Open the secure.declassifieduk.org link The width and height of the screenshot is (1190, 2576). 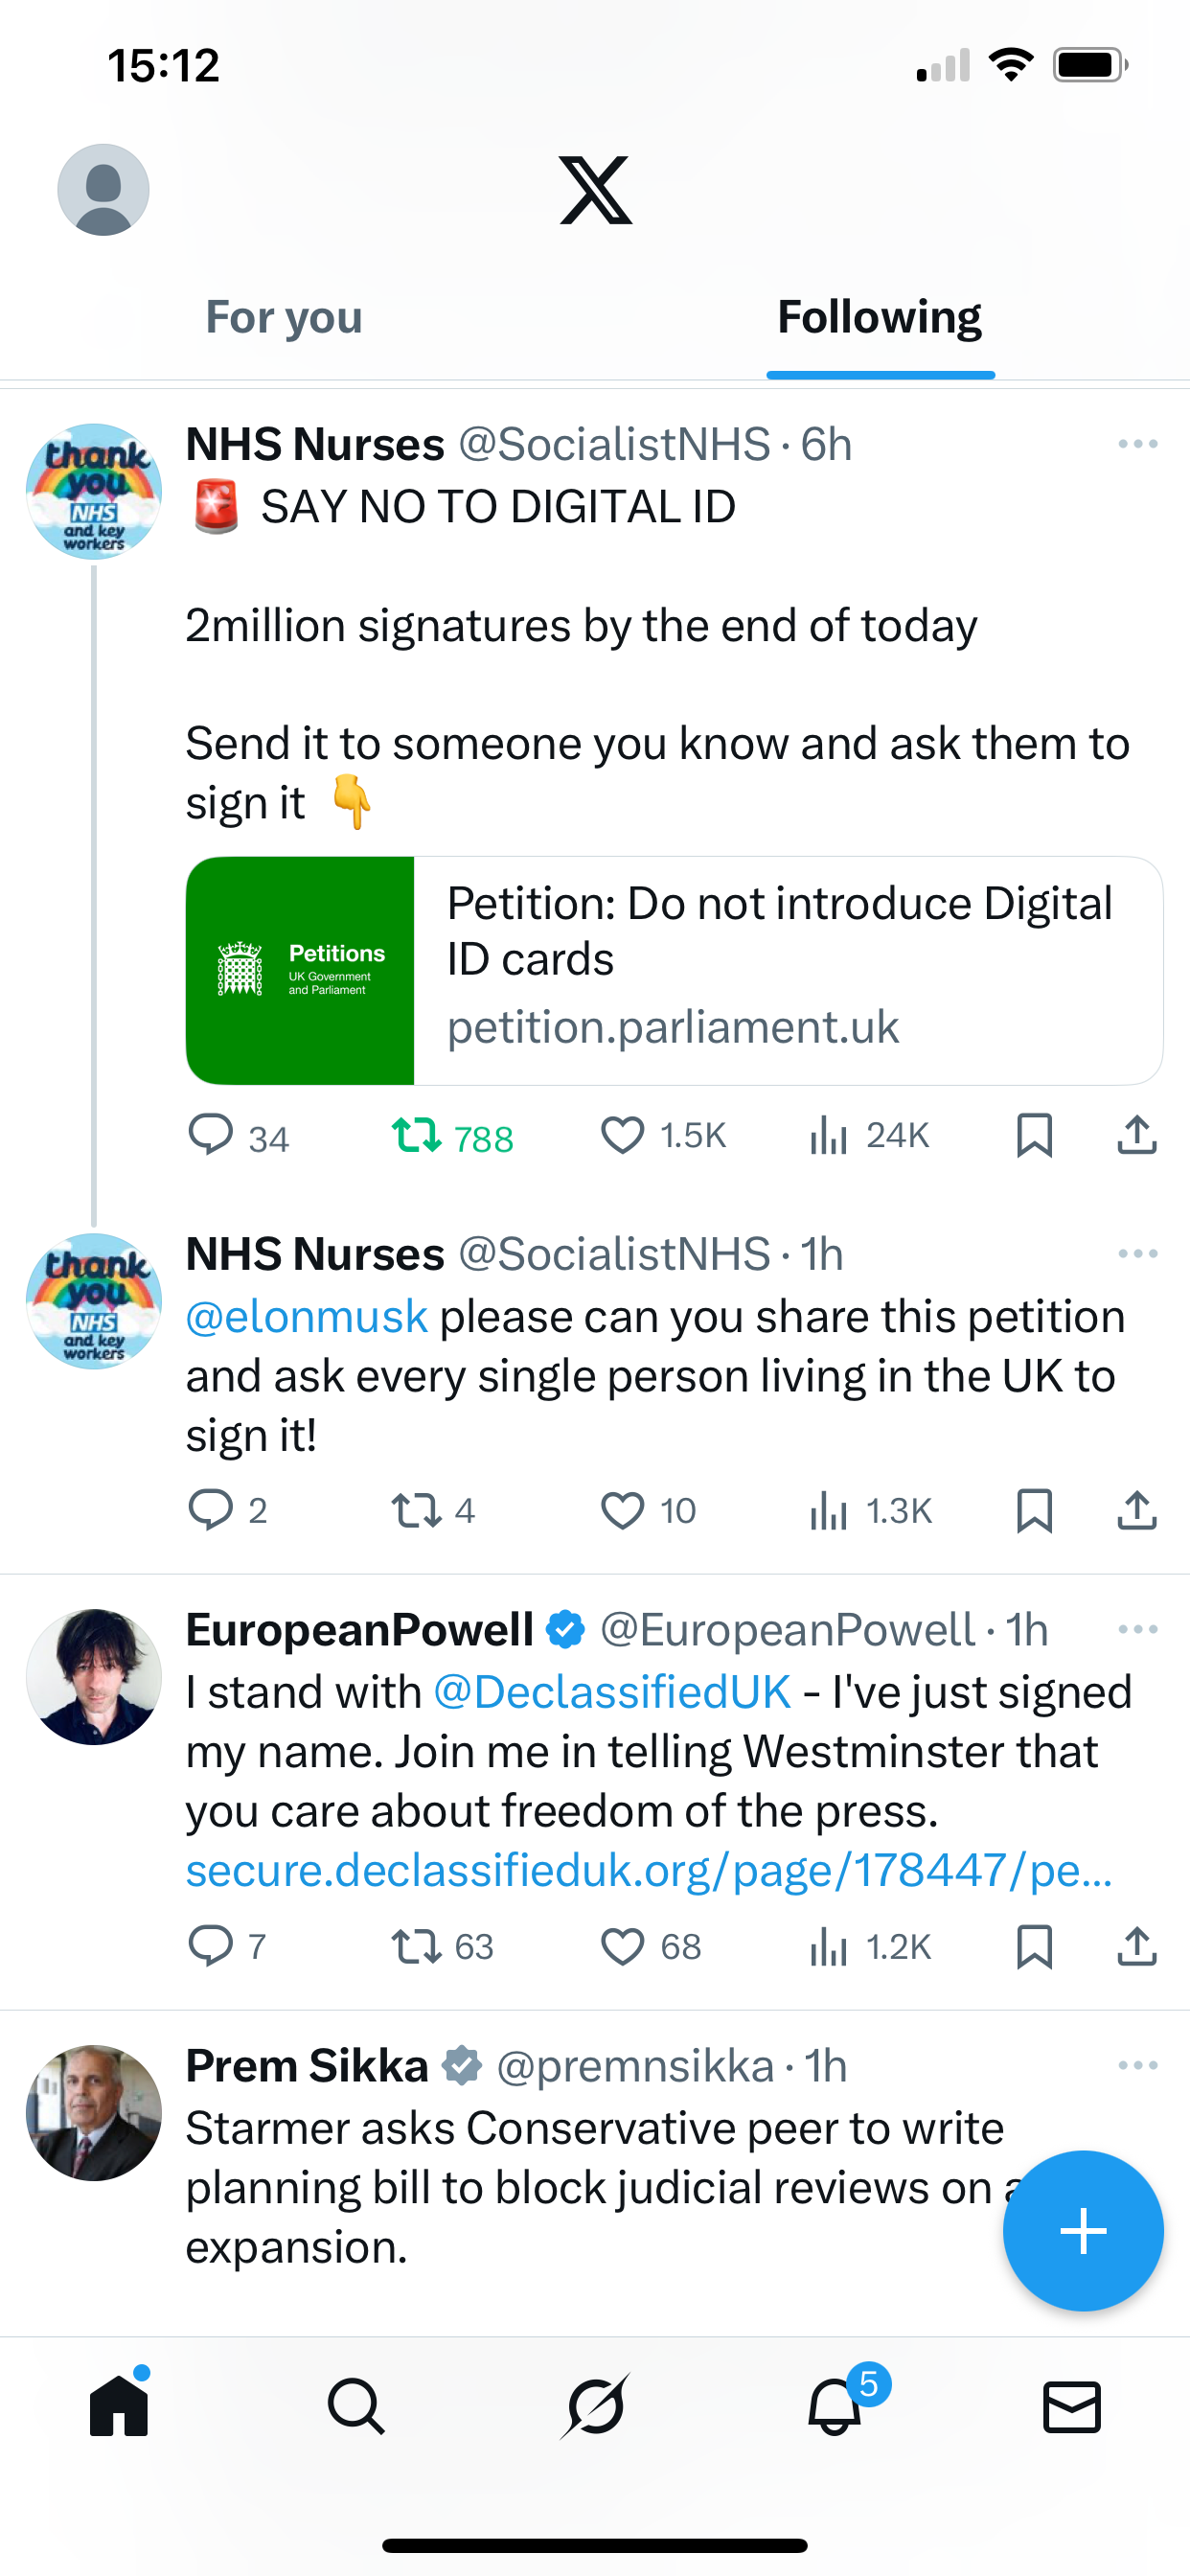point(649,1870)
